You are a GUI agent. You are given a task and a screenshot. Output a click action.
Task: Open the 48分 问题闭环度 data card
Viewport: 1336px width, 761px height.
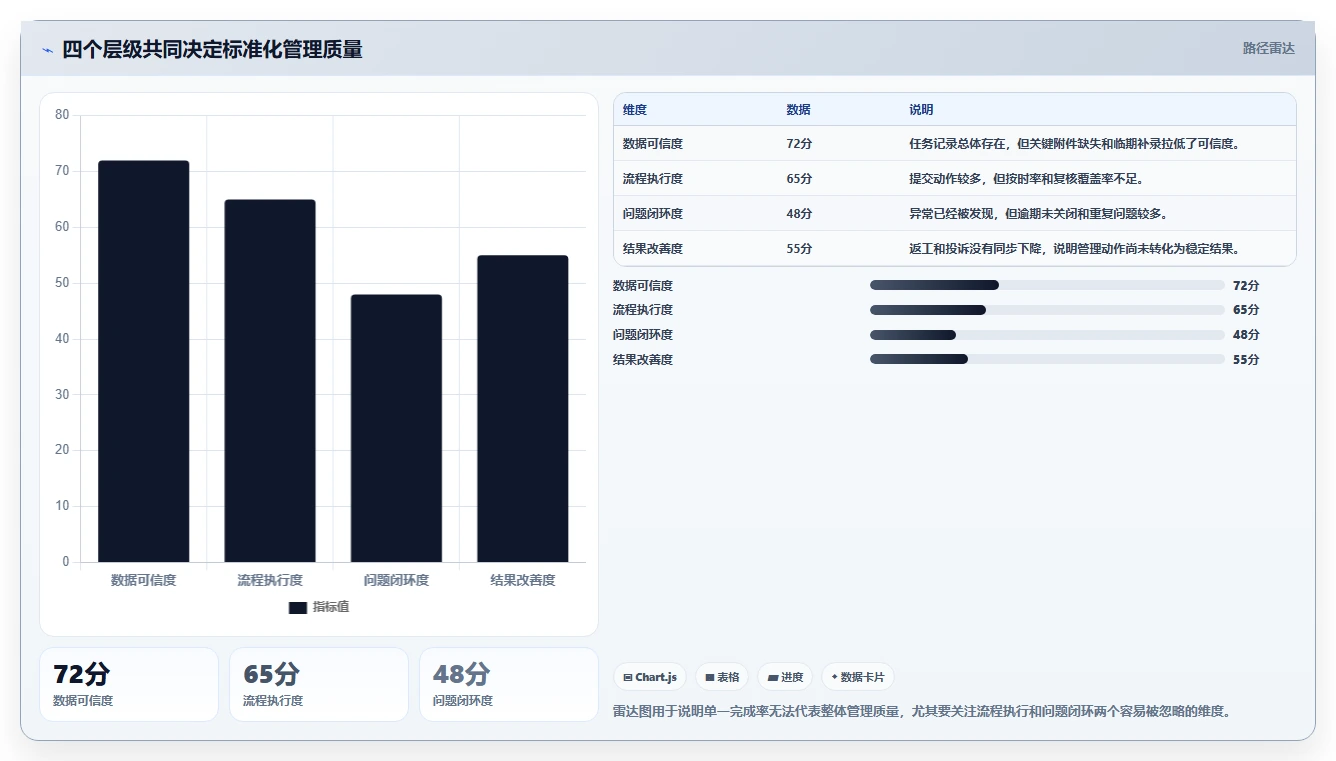click(509, 684)
